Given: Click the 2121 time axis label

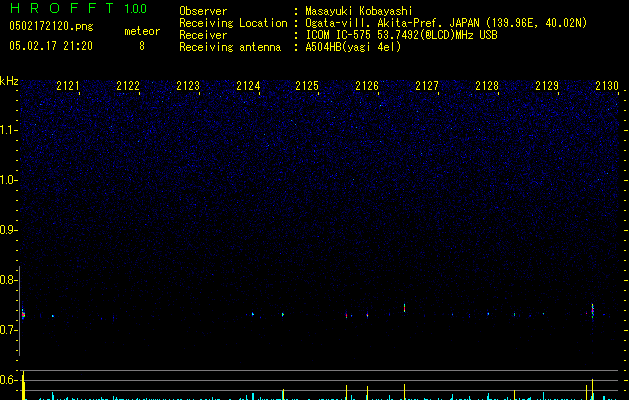Looking at the screenshot, I should pos(68,86).
